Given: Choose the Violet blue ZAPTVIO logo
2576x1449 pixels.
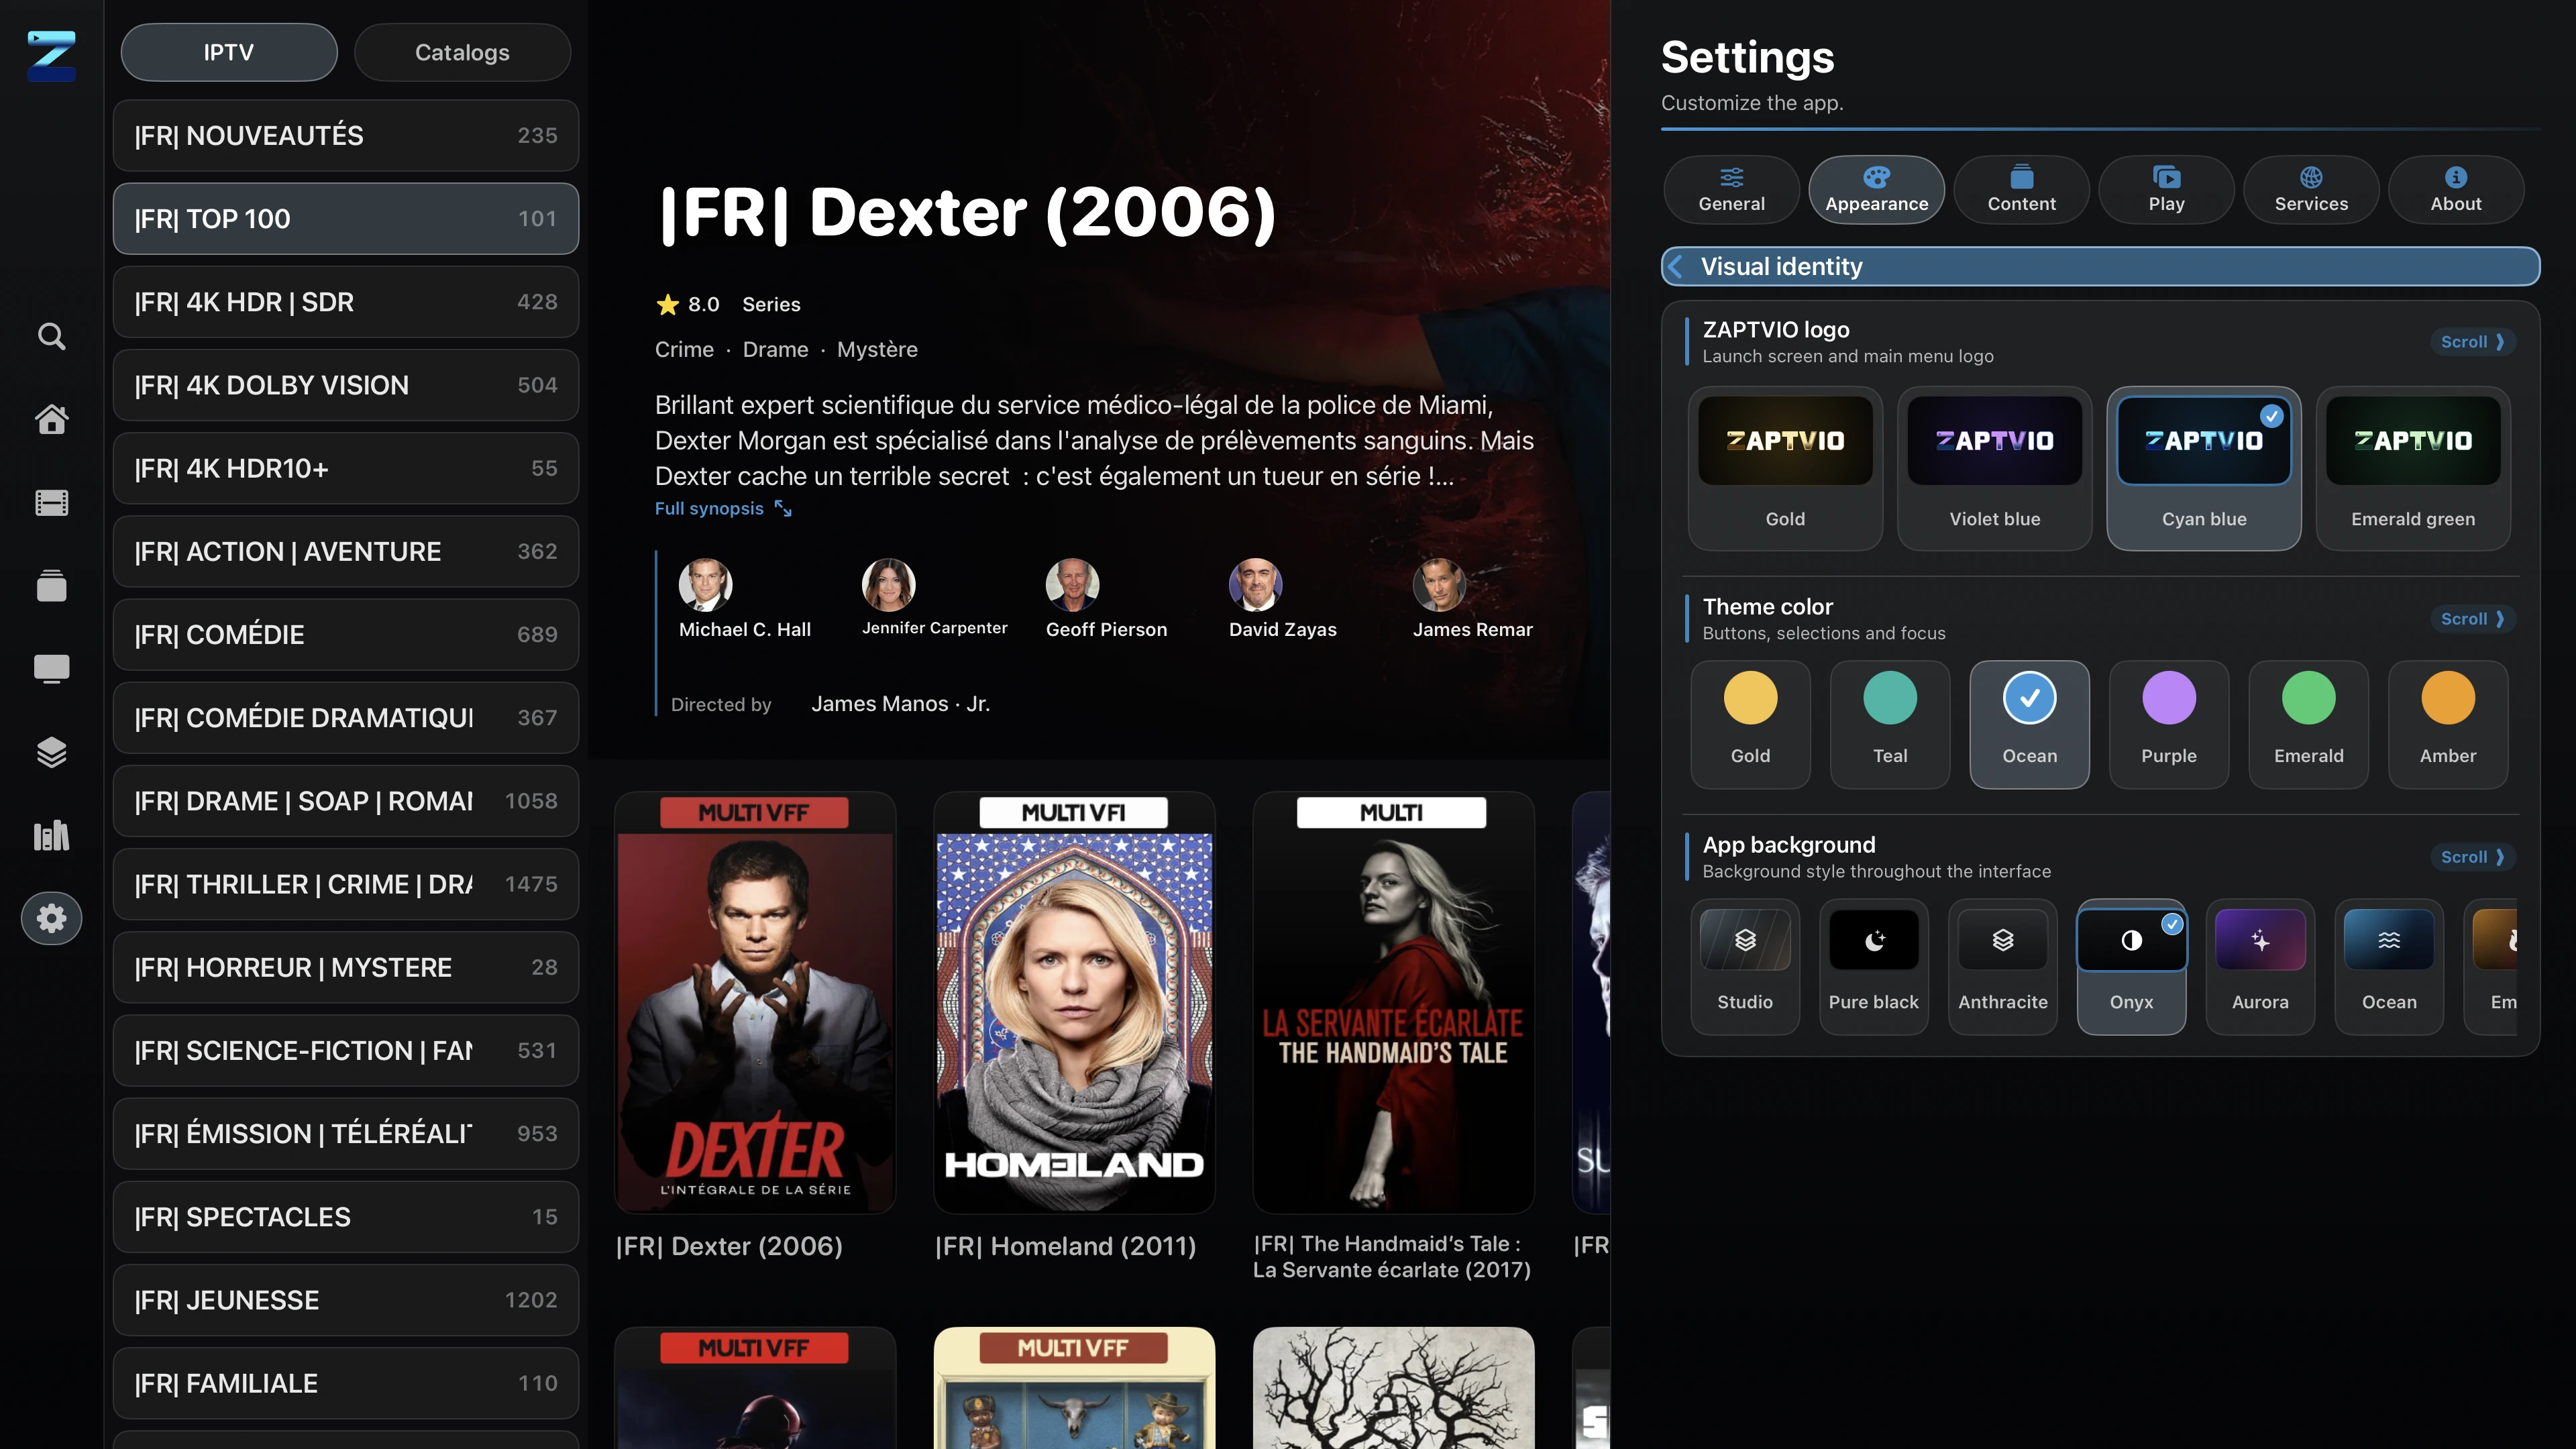Looking at the screenshot, I should point(1995,468).
